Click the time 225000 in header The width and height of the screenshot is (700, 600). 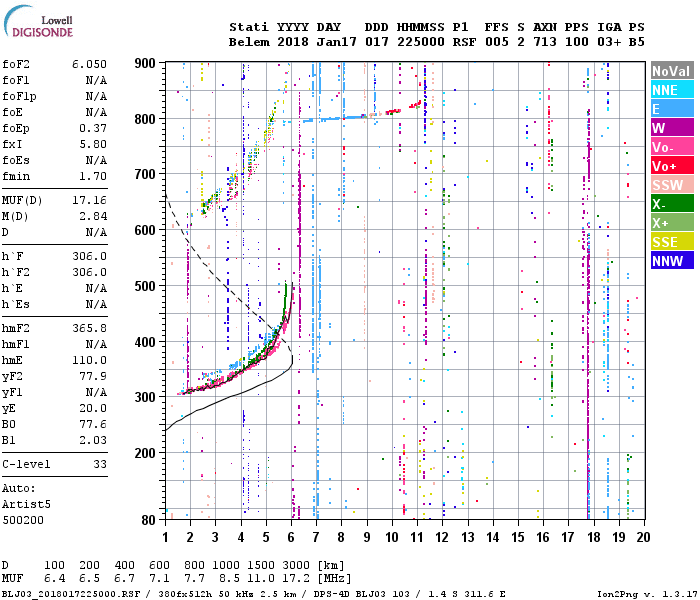[421, 42]
